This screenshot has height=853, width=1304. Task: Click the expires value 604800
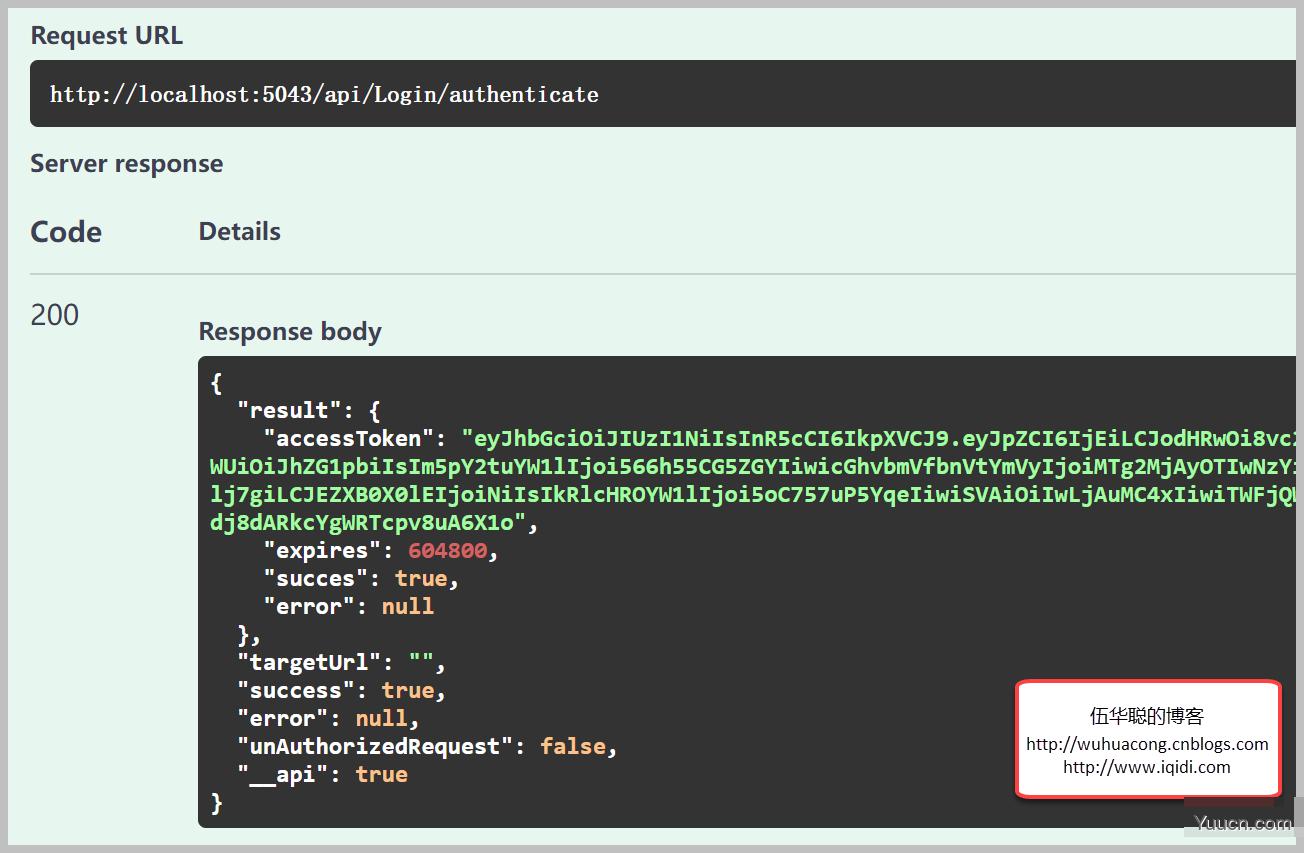[448, 550]
